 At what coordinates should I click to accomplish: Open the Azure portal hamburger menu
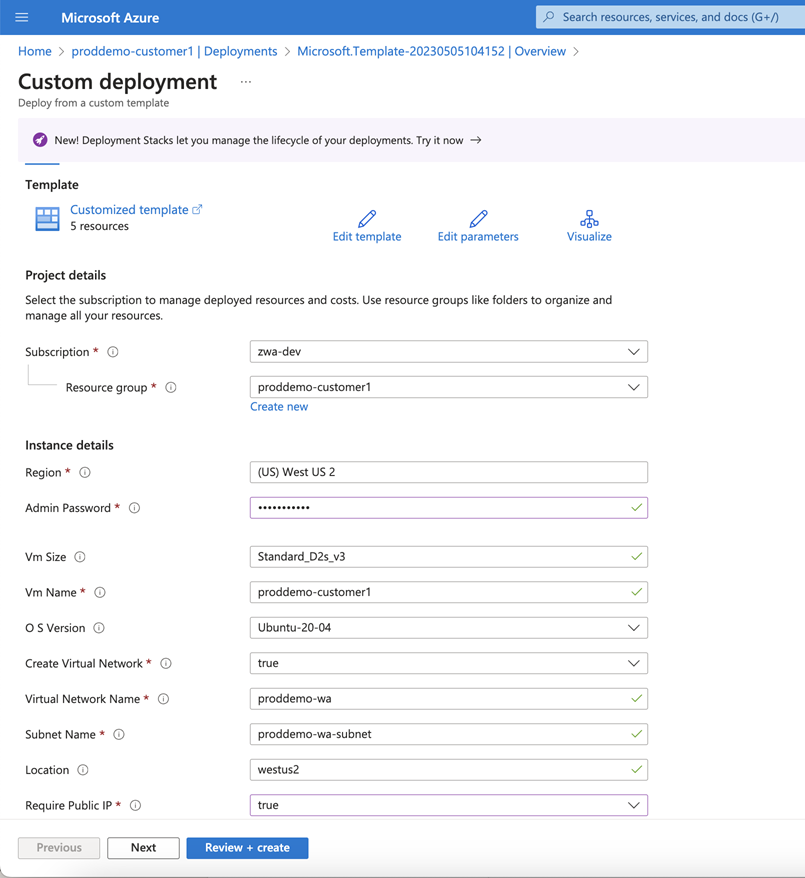22,17
